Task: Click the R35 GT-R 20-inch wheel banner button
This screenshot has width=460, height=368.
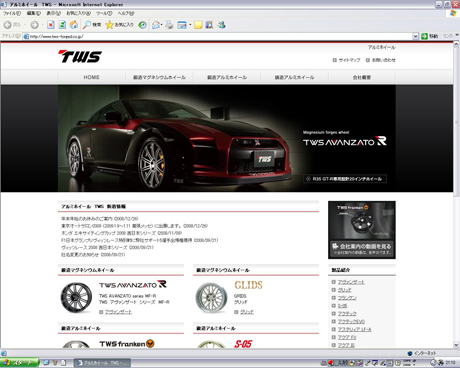Action: click(x=345, y=179)
